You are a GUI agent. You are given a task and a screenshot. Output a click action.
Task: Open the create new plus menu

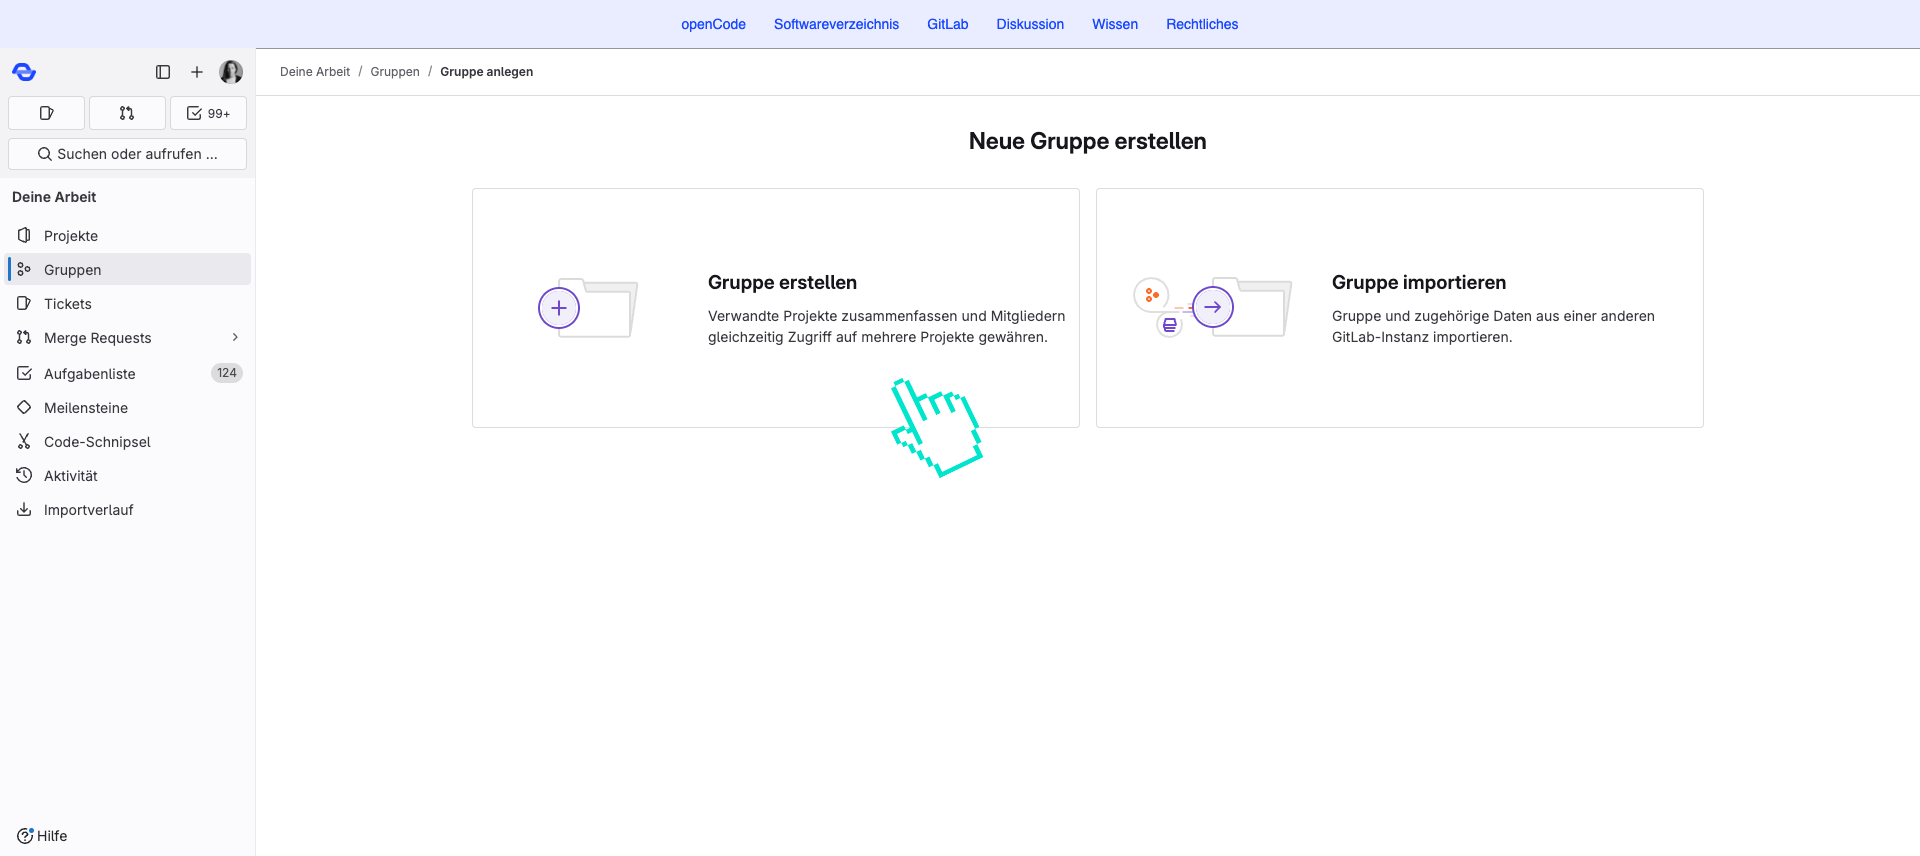pyautogui.click(x=197, y=72)
